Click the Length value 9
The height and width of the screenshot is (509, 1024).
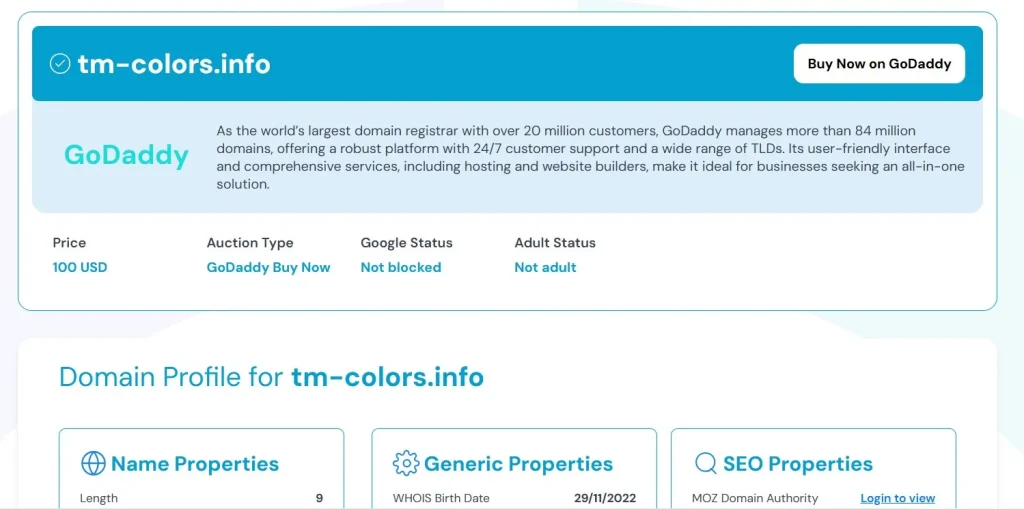319,498
